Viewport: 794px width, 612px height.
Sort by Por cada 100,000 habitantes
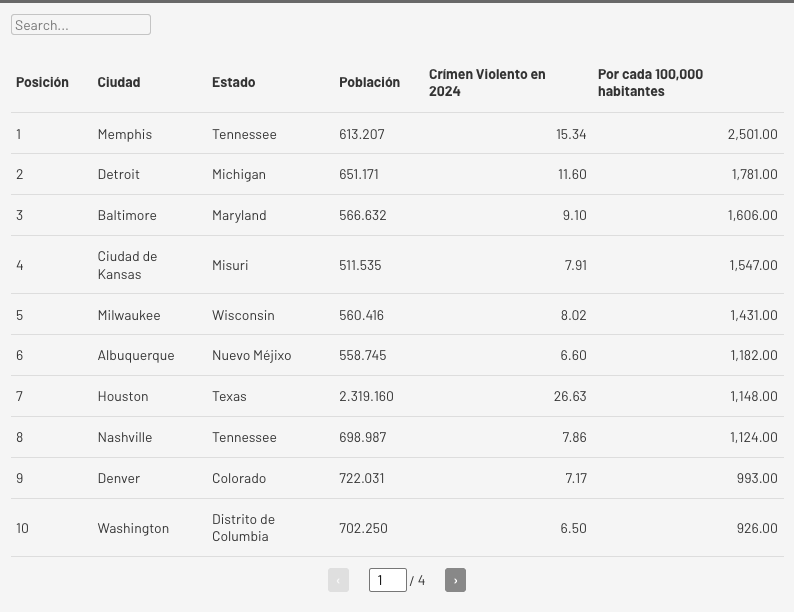pos(650,82)
